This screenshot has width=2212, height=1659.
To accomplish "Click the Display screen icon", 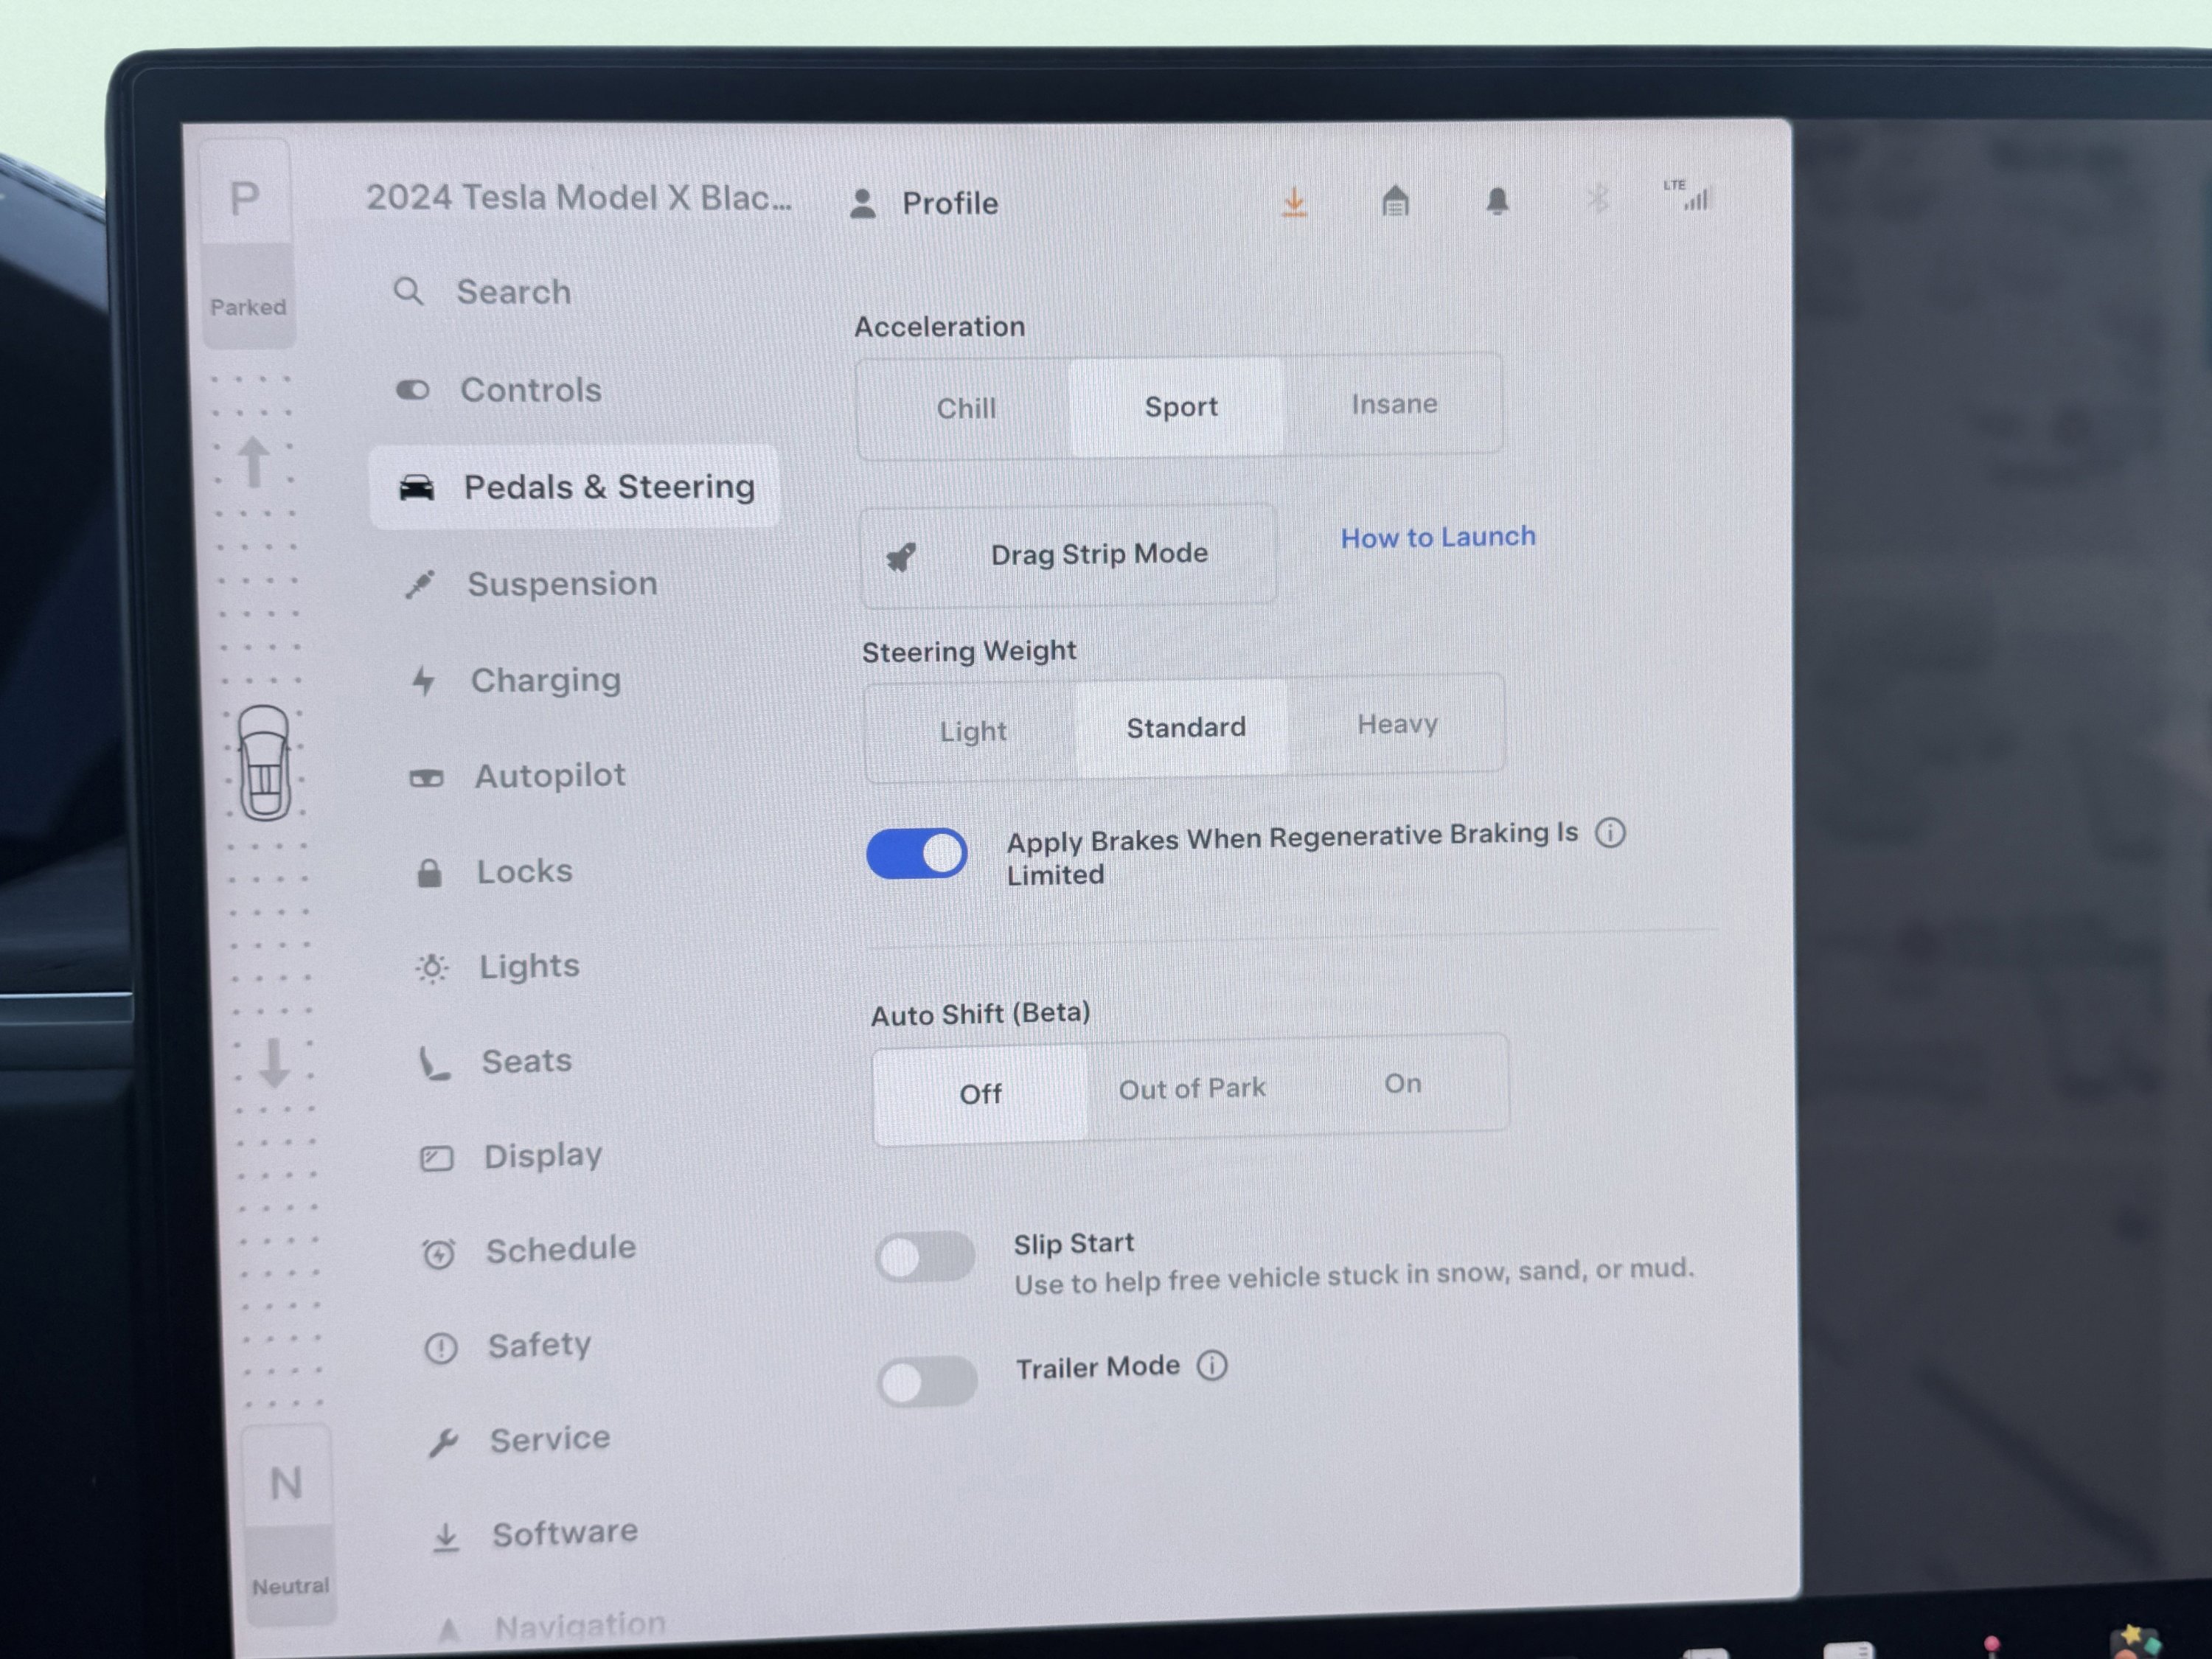I will point(436,1159).
